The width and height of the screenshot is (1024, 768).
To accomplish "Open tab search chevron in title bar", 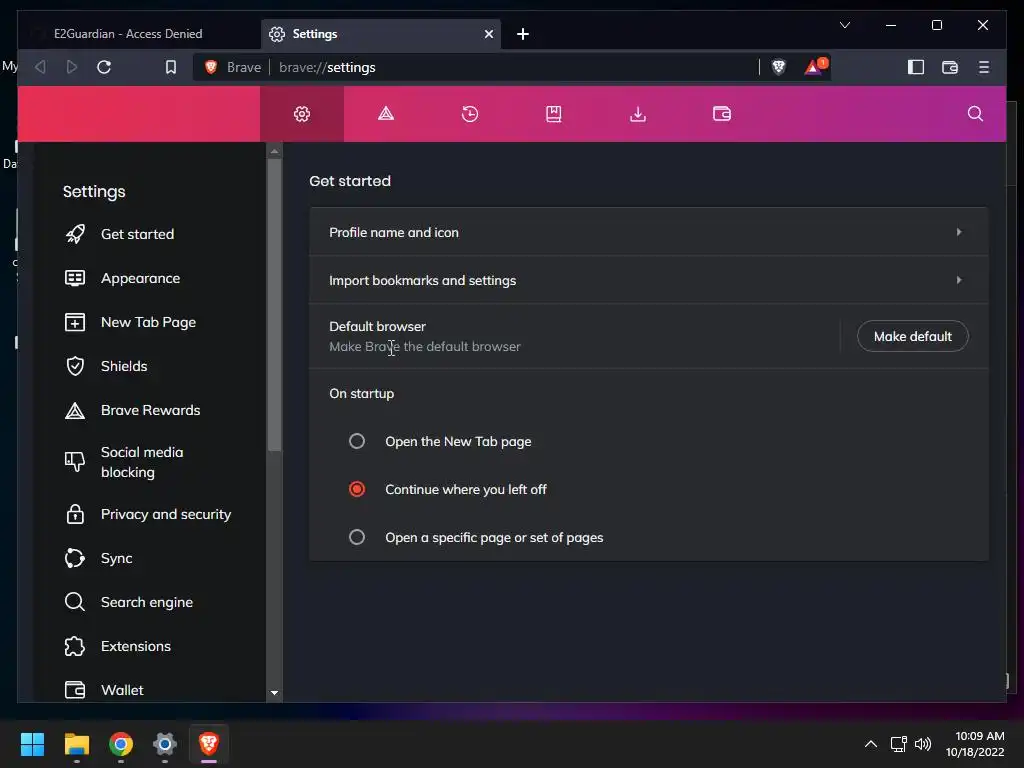I will coord(844,25).
